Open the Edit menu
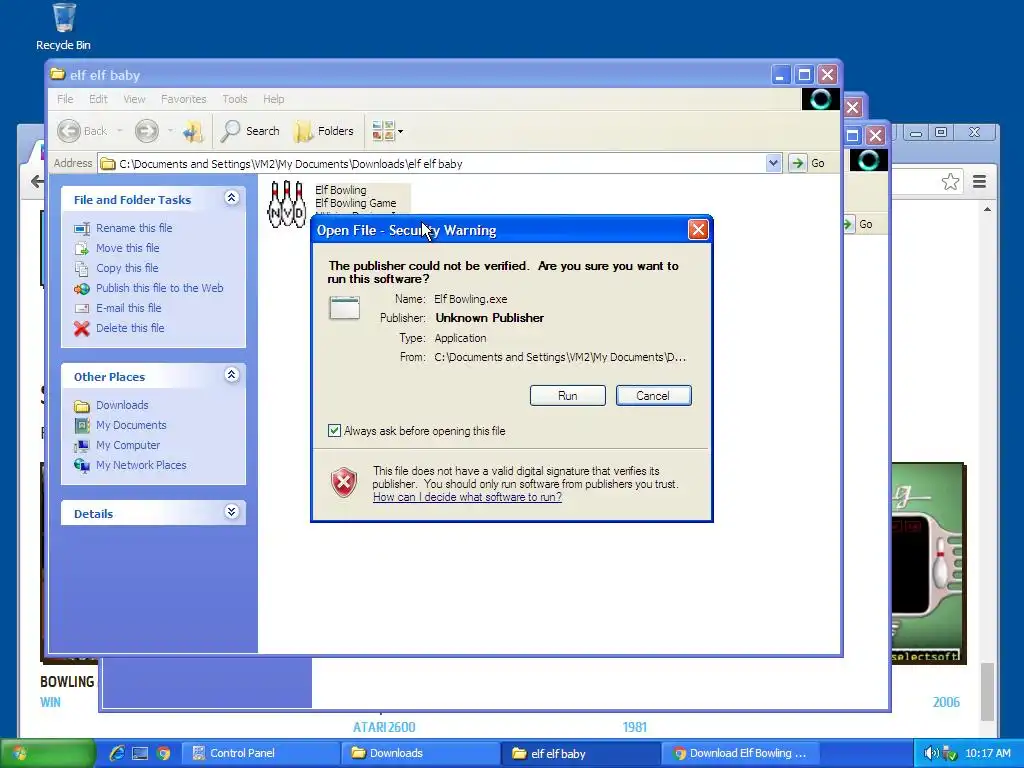Screen dimensions: 1024x768 (x=98, y=99)
